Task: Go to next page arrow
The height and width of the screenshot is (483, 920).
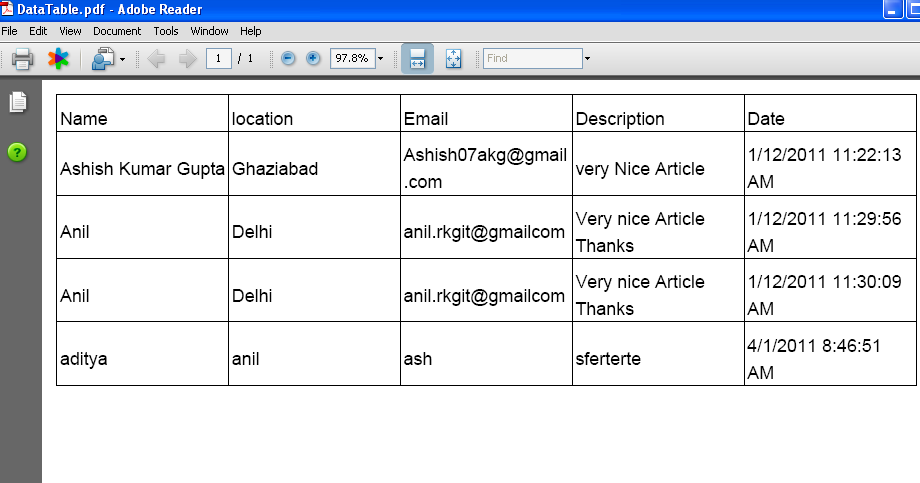Action: pyautogui.click(x=187, y=59)
